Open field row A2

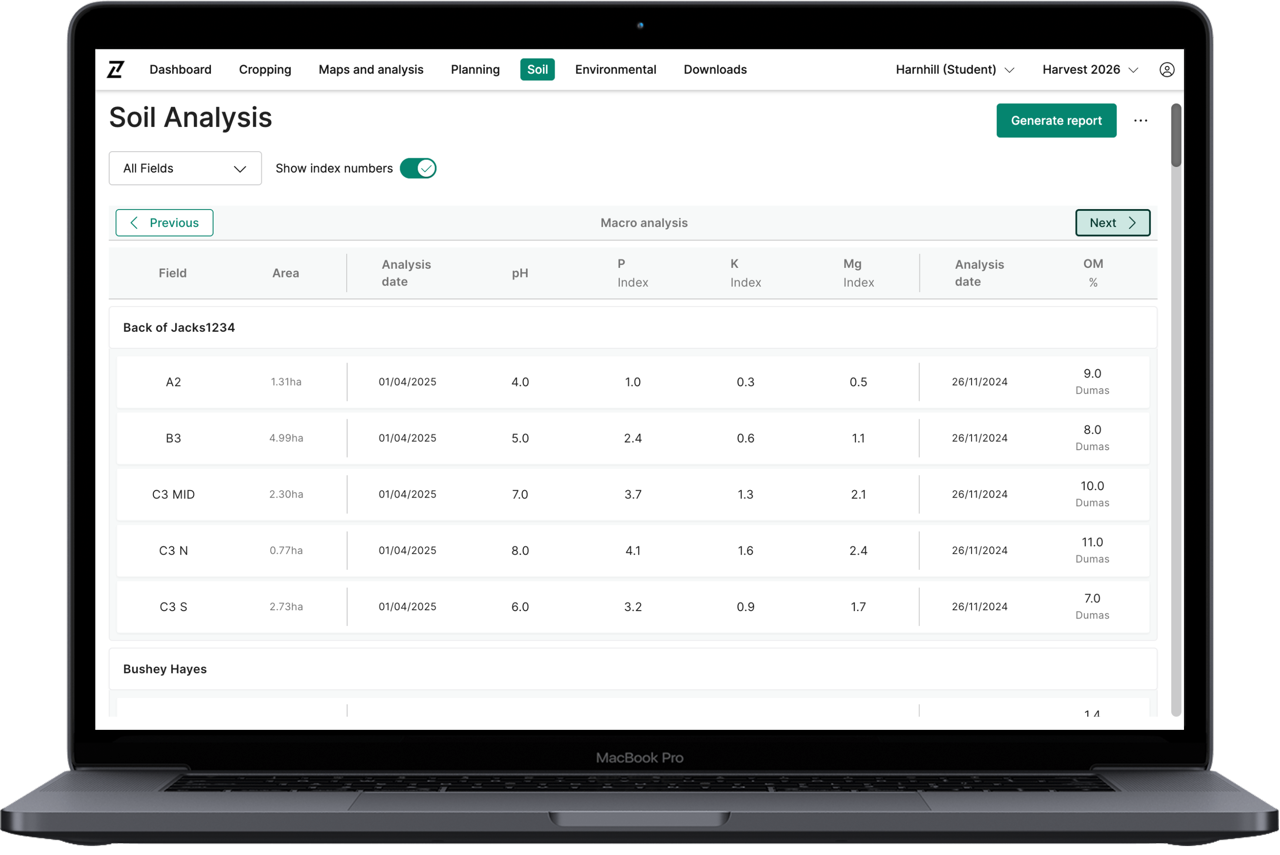coord(633,382)
